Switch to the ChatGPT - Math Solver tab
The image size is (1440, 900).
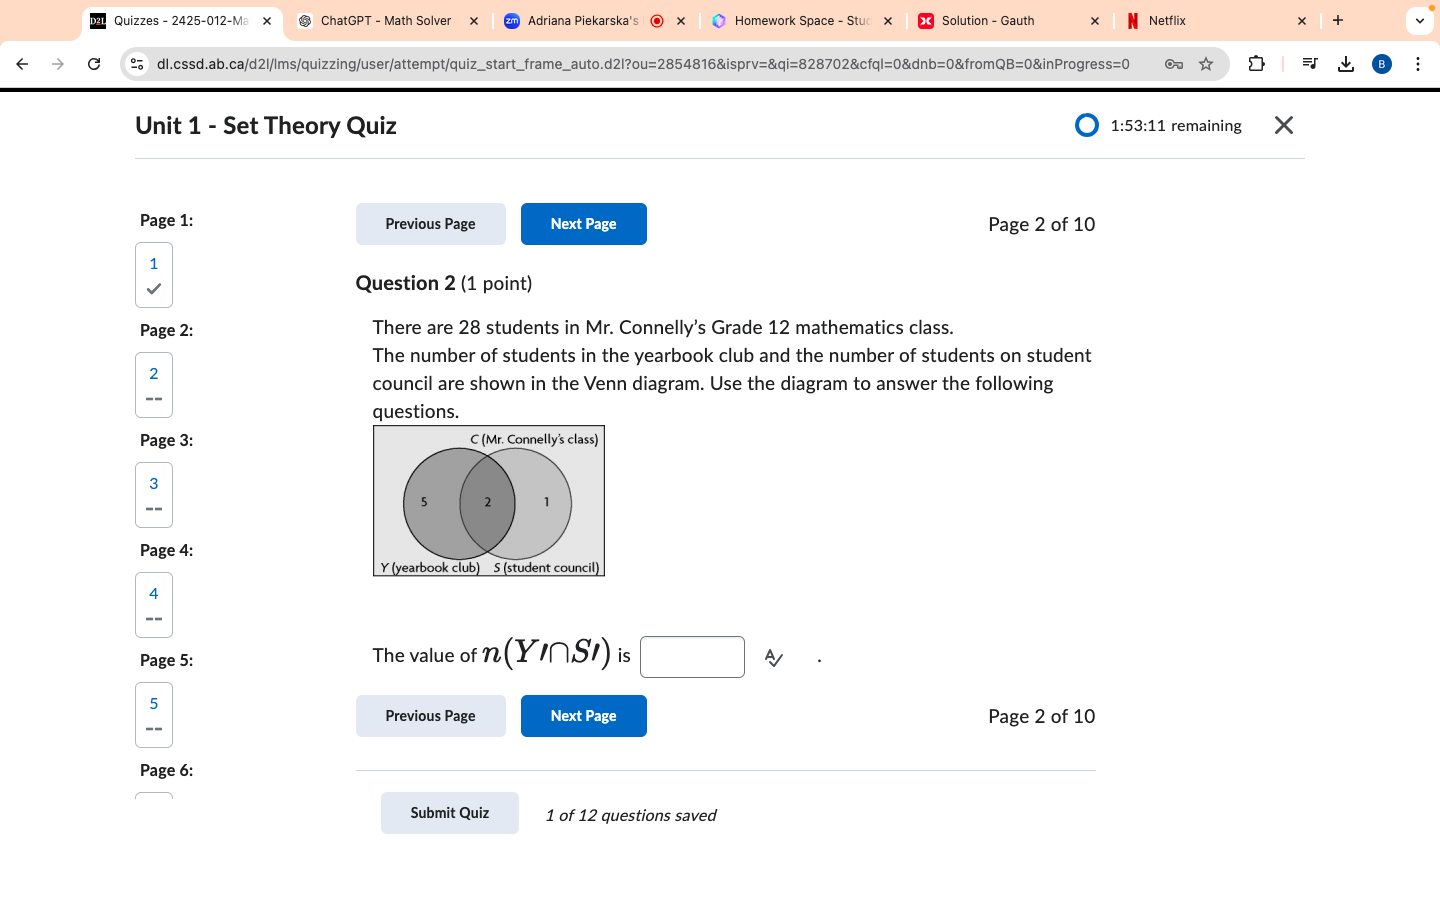(x=386, y=21)
